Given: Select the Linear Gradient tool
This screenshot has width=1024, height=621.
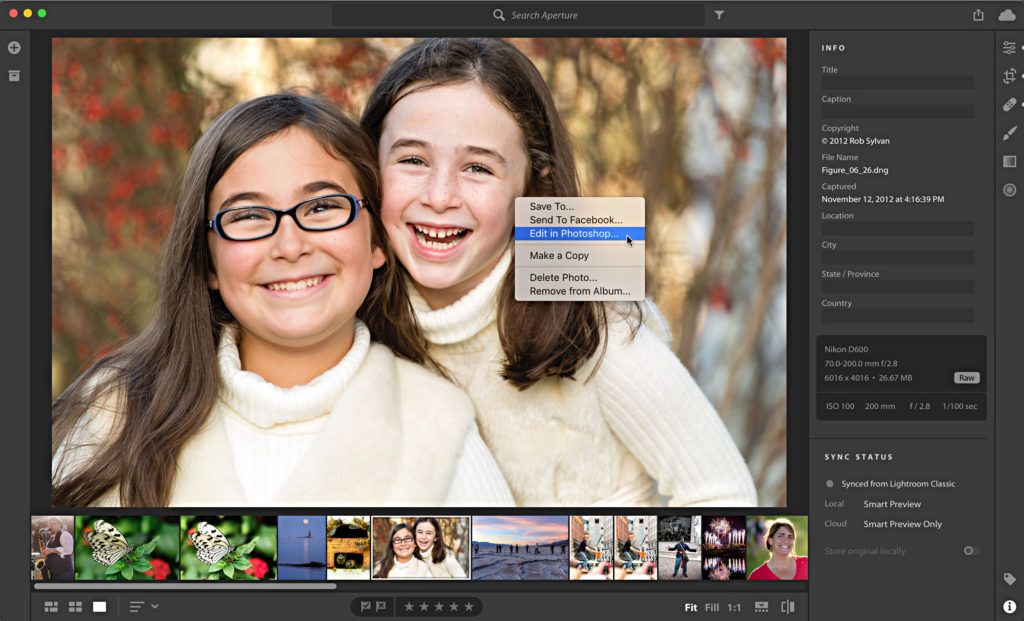Looking at the screenshot, I should point(1009,161).
